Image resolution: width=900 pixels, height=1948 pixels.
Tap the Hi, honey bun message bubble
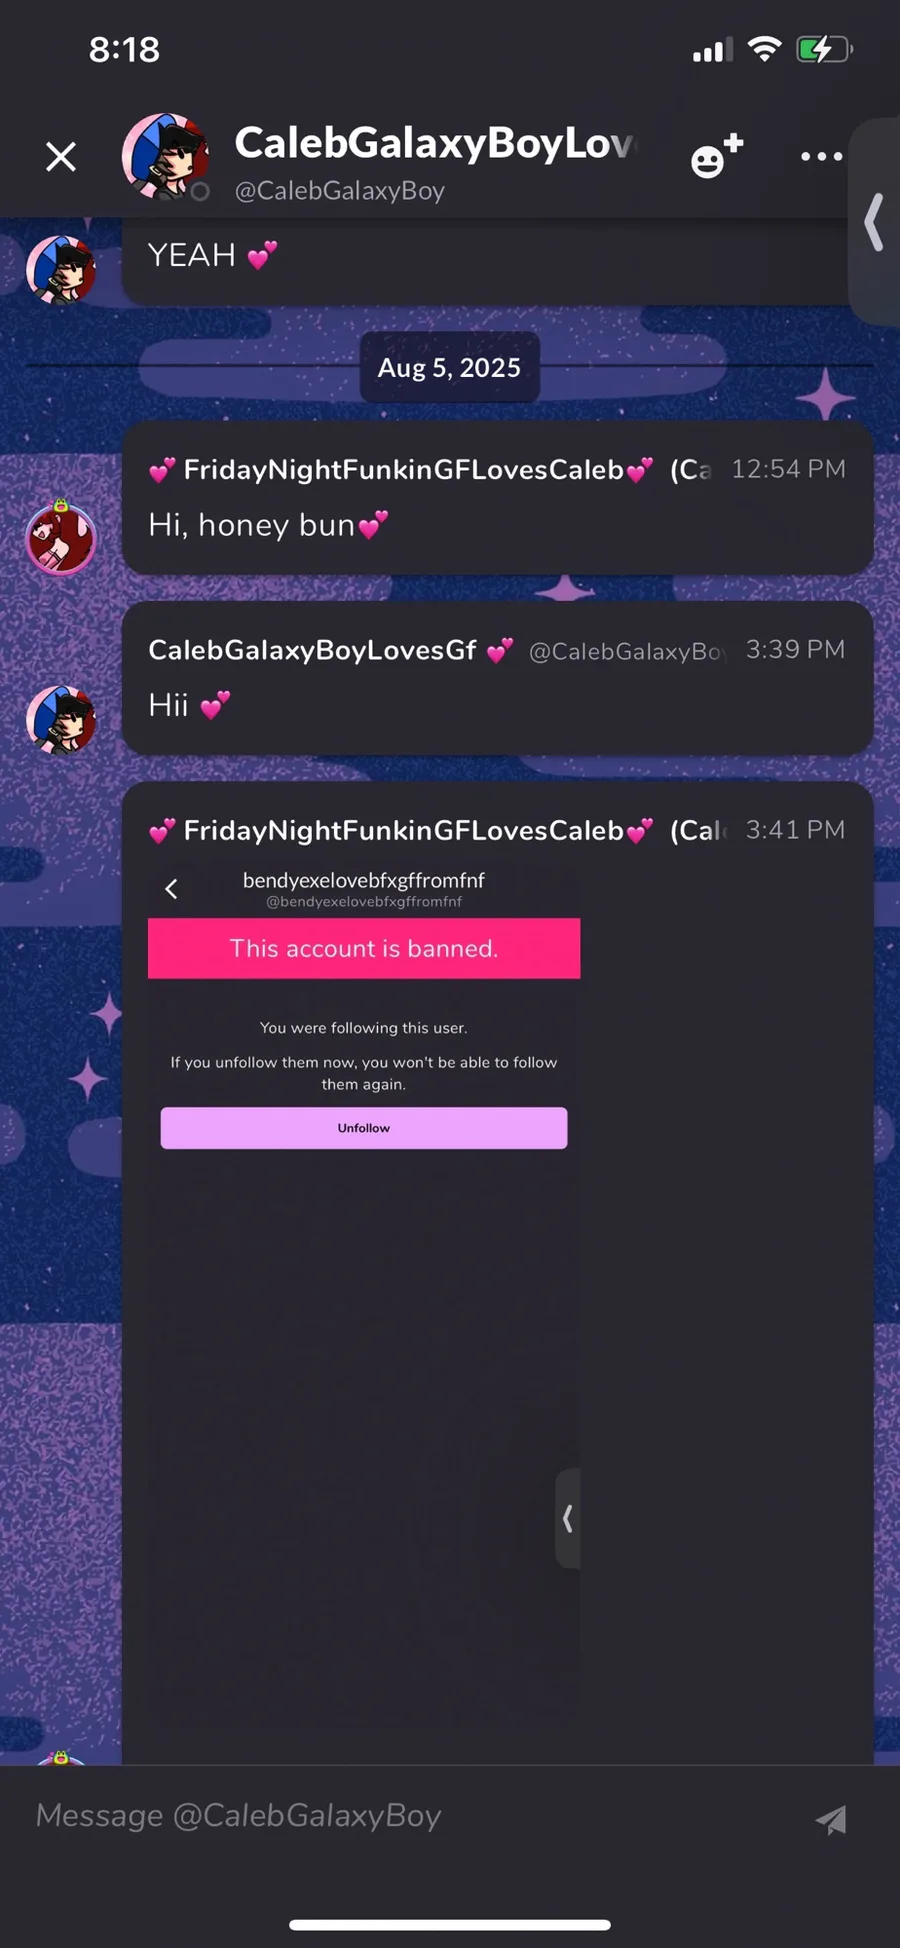tap(498, 498)
